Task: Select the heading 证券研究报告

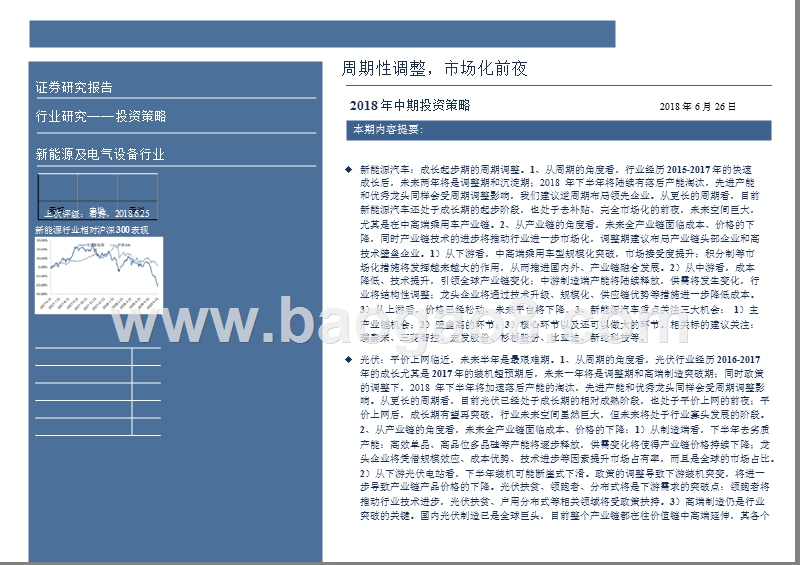Action: click(74, 87)
